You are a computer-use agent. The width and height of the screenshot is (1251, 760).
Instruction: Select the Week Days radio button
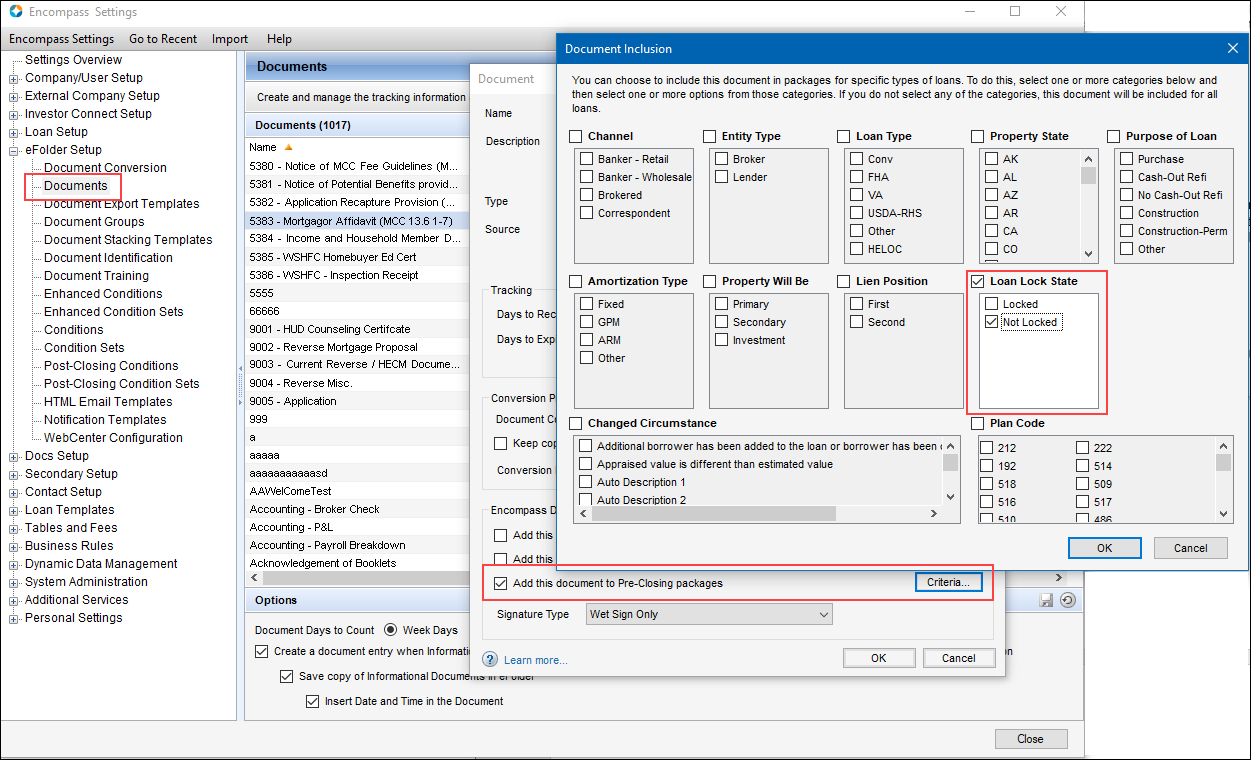click(390, 630)
